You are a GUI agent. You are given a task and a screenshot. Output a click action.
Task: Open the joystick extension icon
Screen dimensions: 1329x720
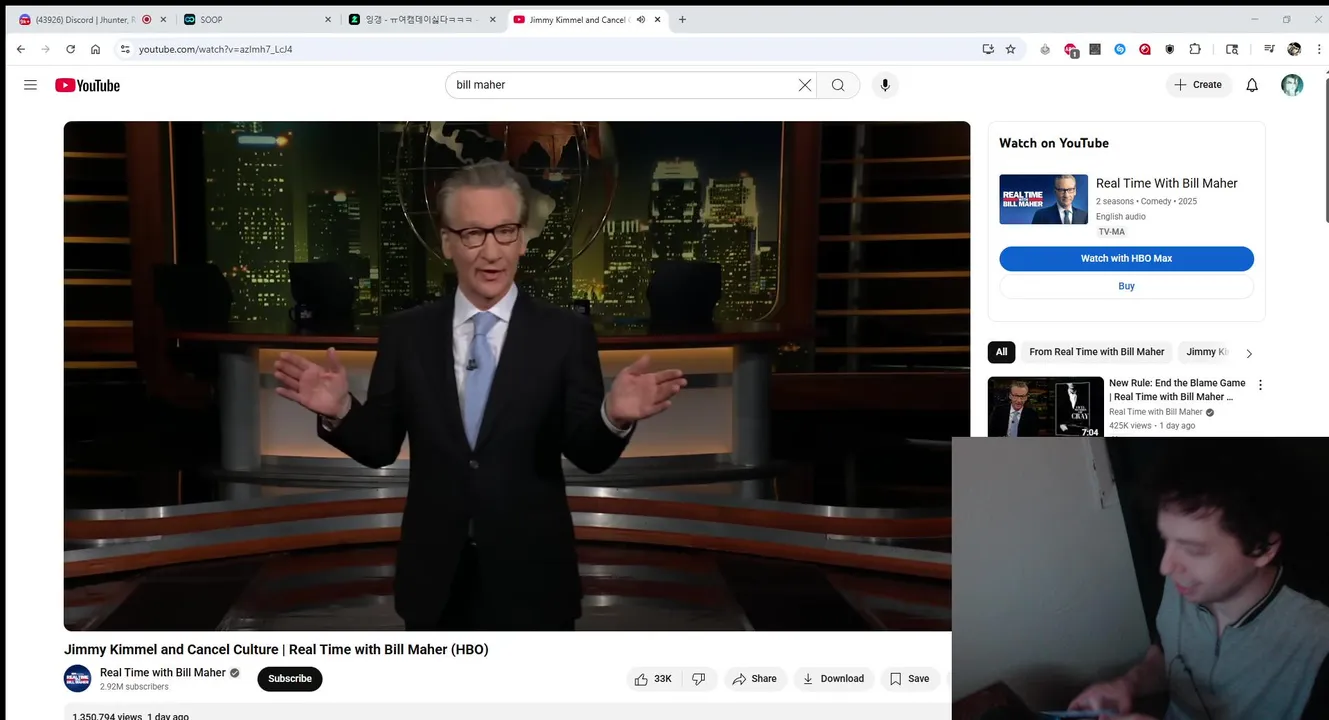(1045, 49)
